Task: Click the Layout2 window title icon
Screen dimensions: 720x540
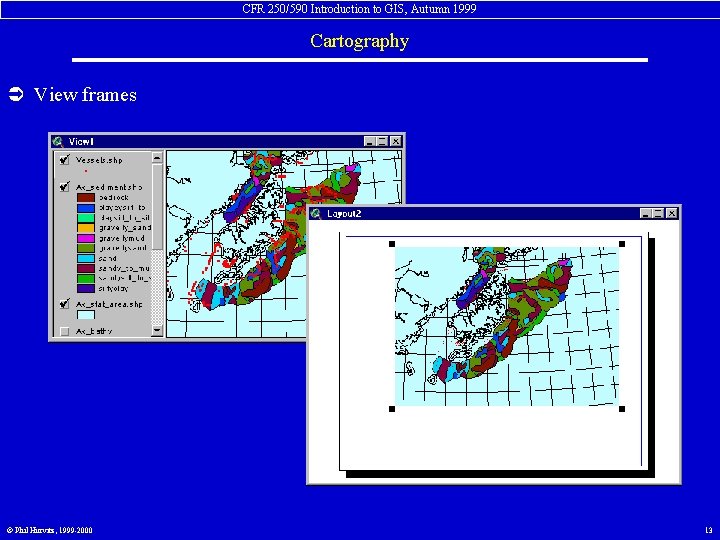Action: (x=315, y=213)
